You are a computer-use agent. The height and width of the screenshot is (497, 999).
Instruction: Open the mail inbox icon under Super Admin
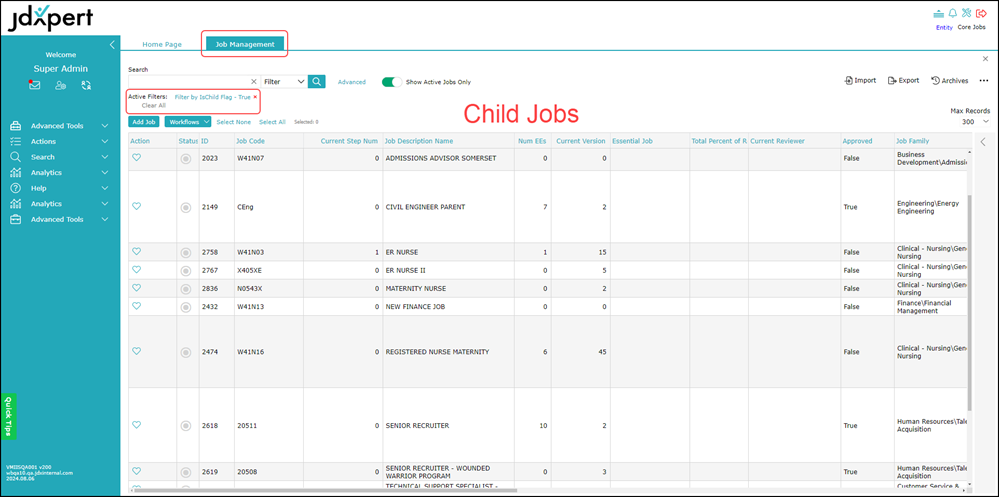coord(34,85)
